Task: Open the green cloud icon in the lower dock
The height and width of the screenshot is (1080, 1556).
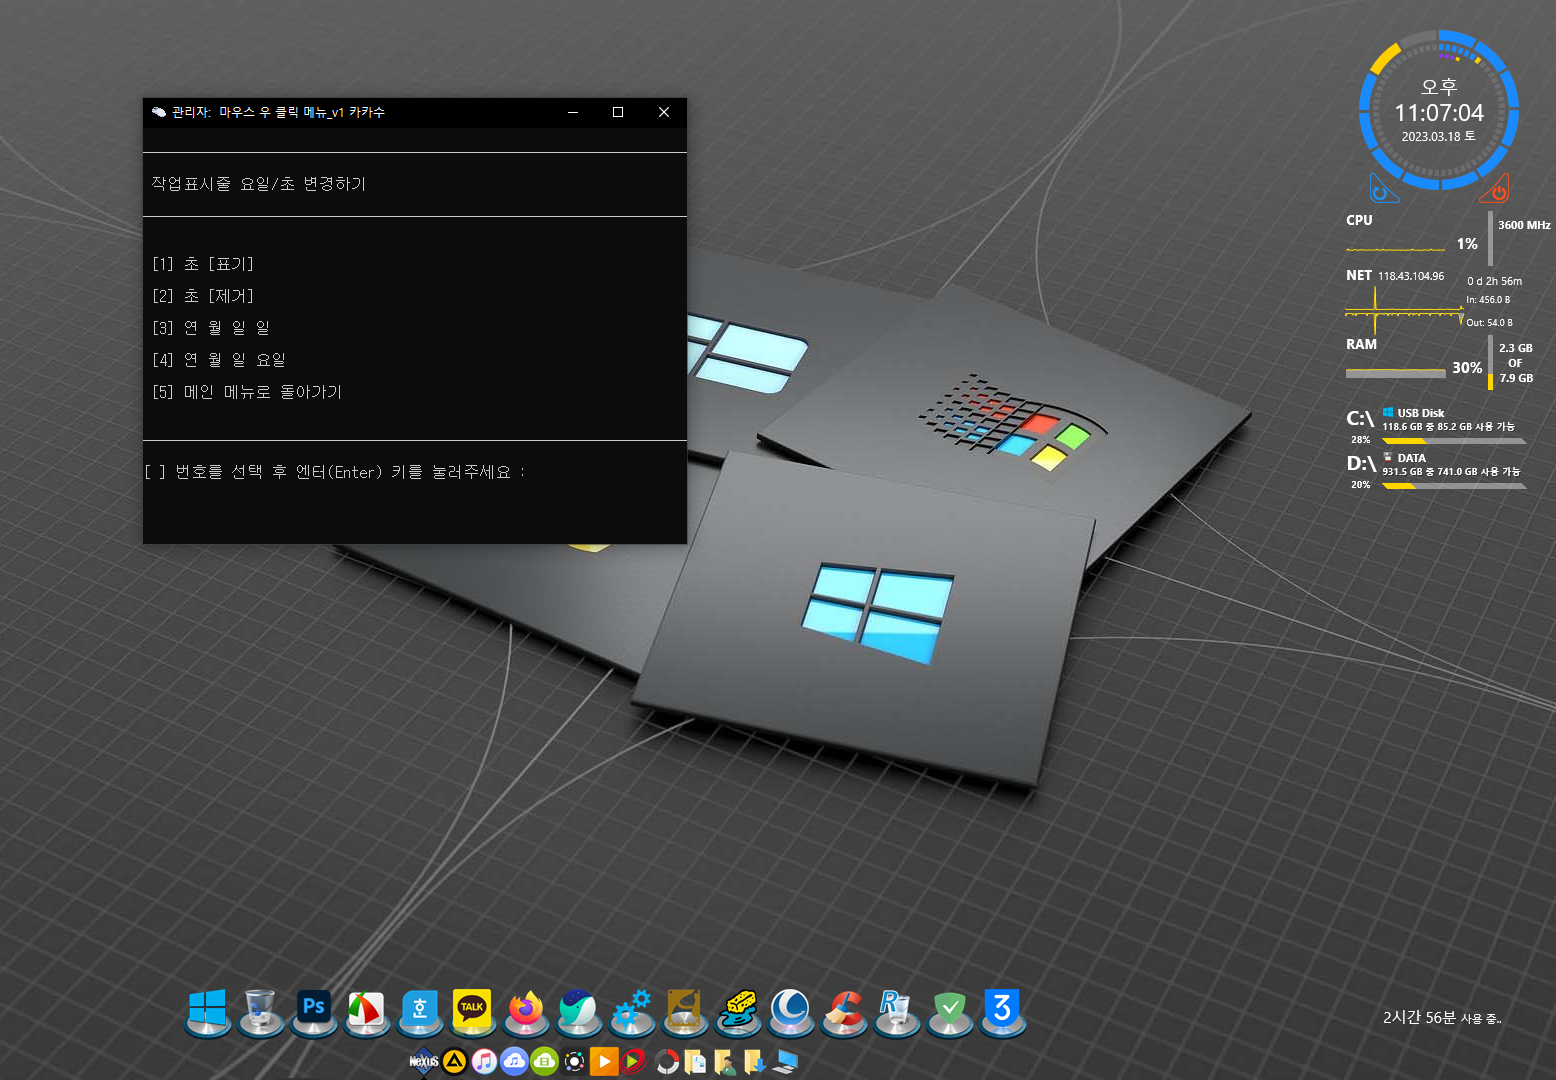Action: click(544, 1061)
